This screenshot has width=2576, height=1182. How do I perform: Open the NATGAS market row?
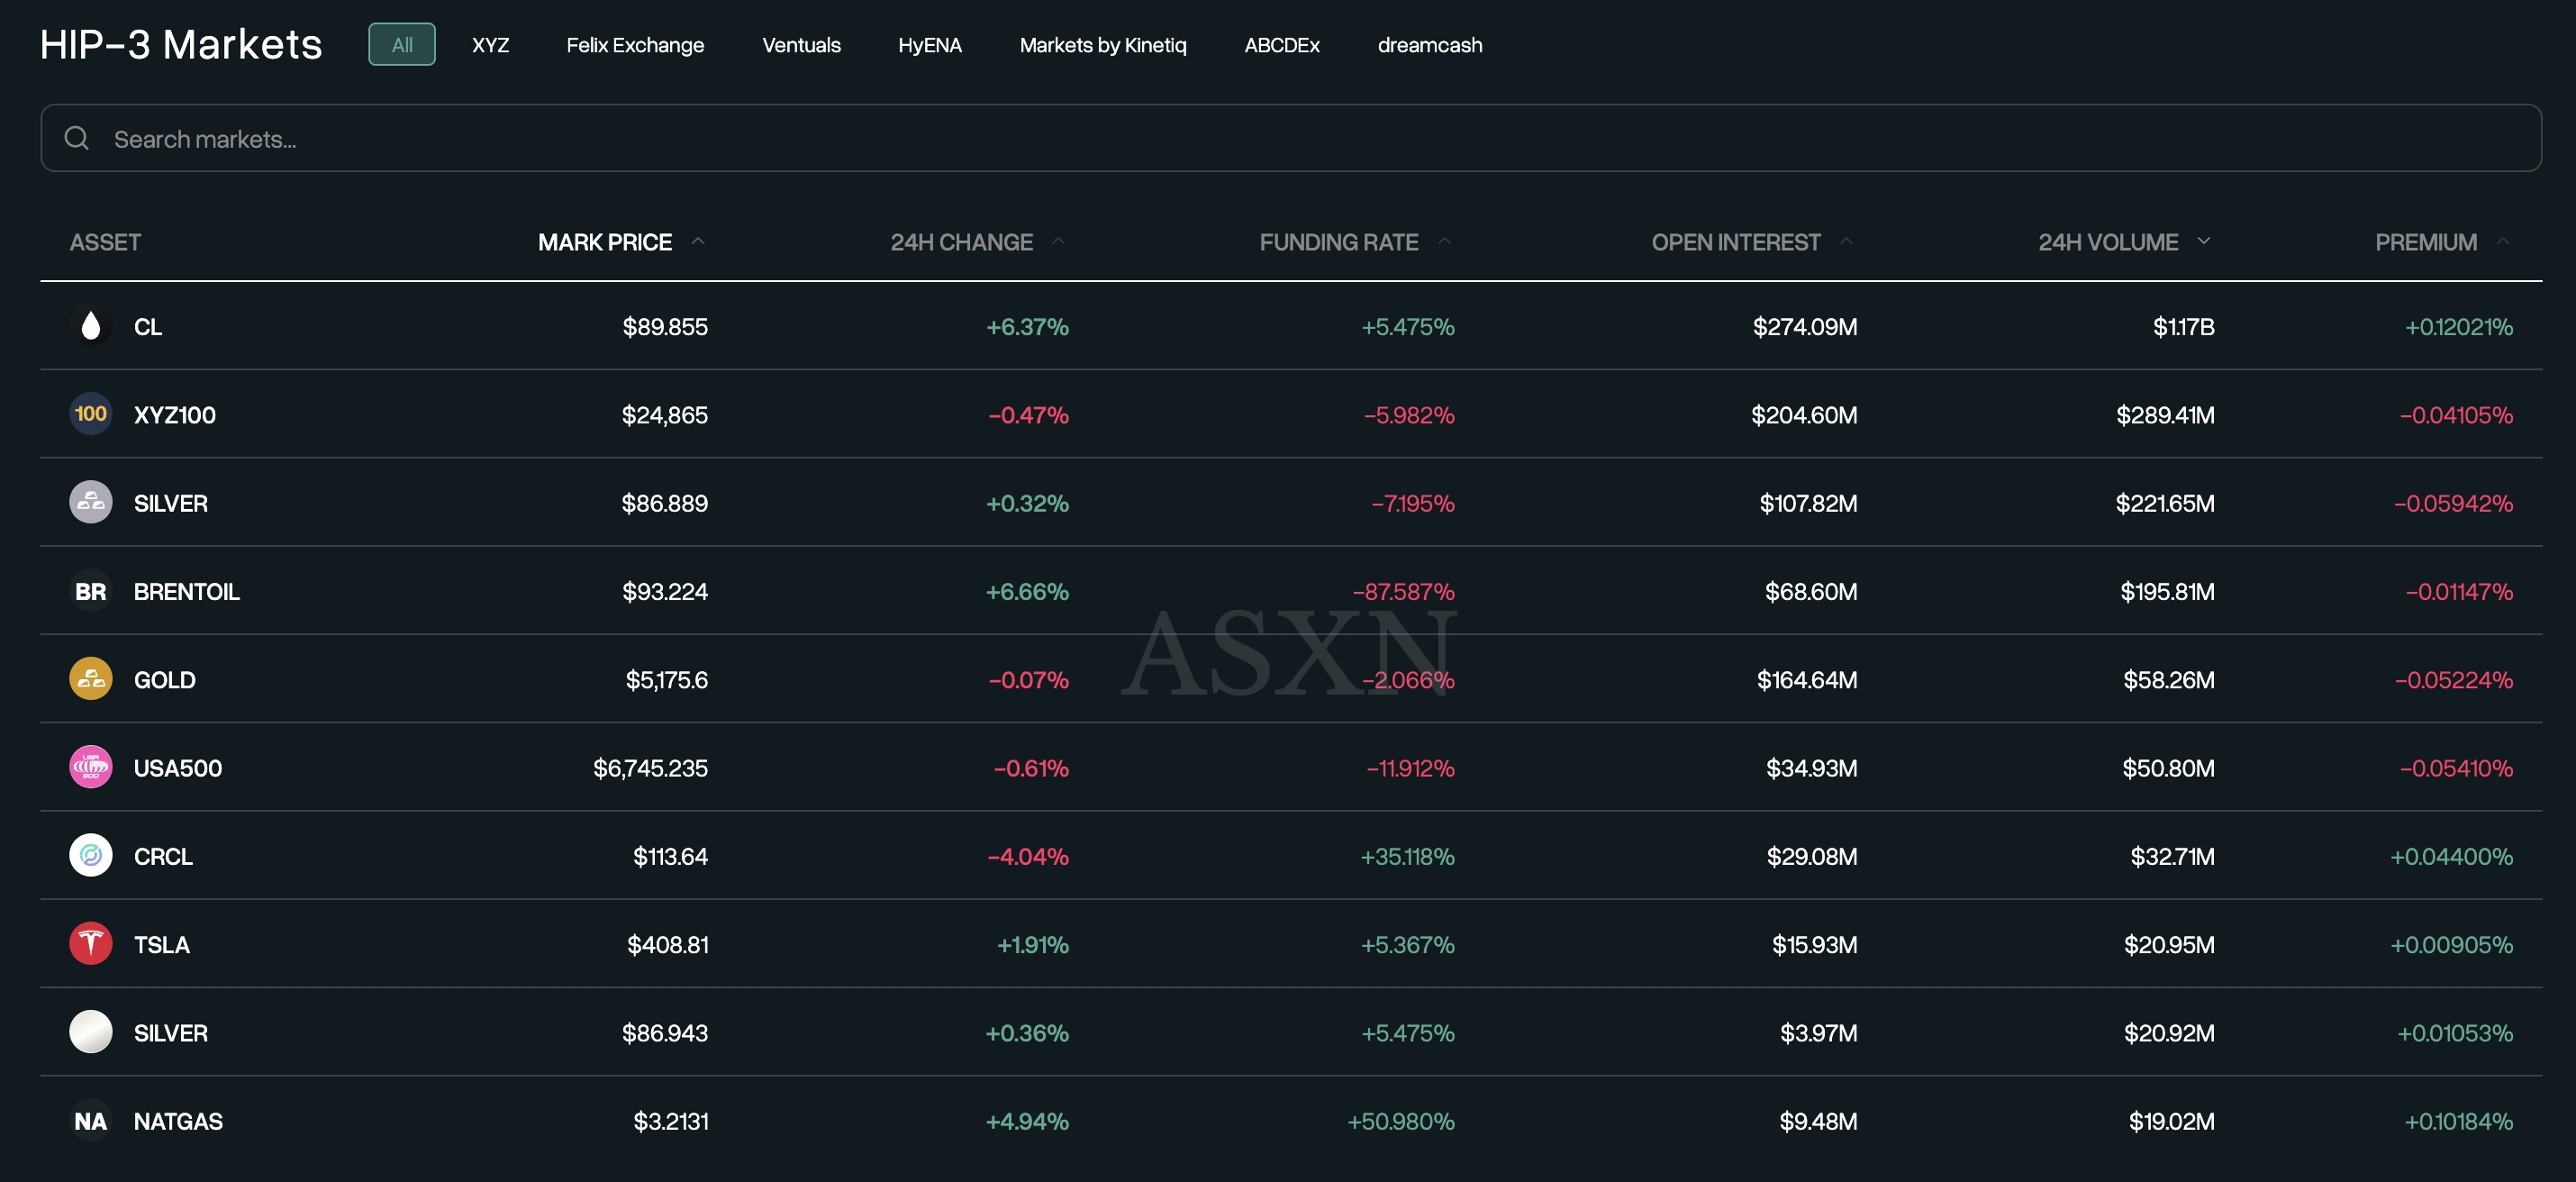pyautogui.click(x=178, y=1121)
